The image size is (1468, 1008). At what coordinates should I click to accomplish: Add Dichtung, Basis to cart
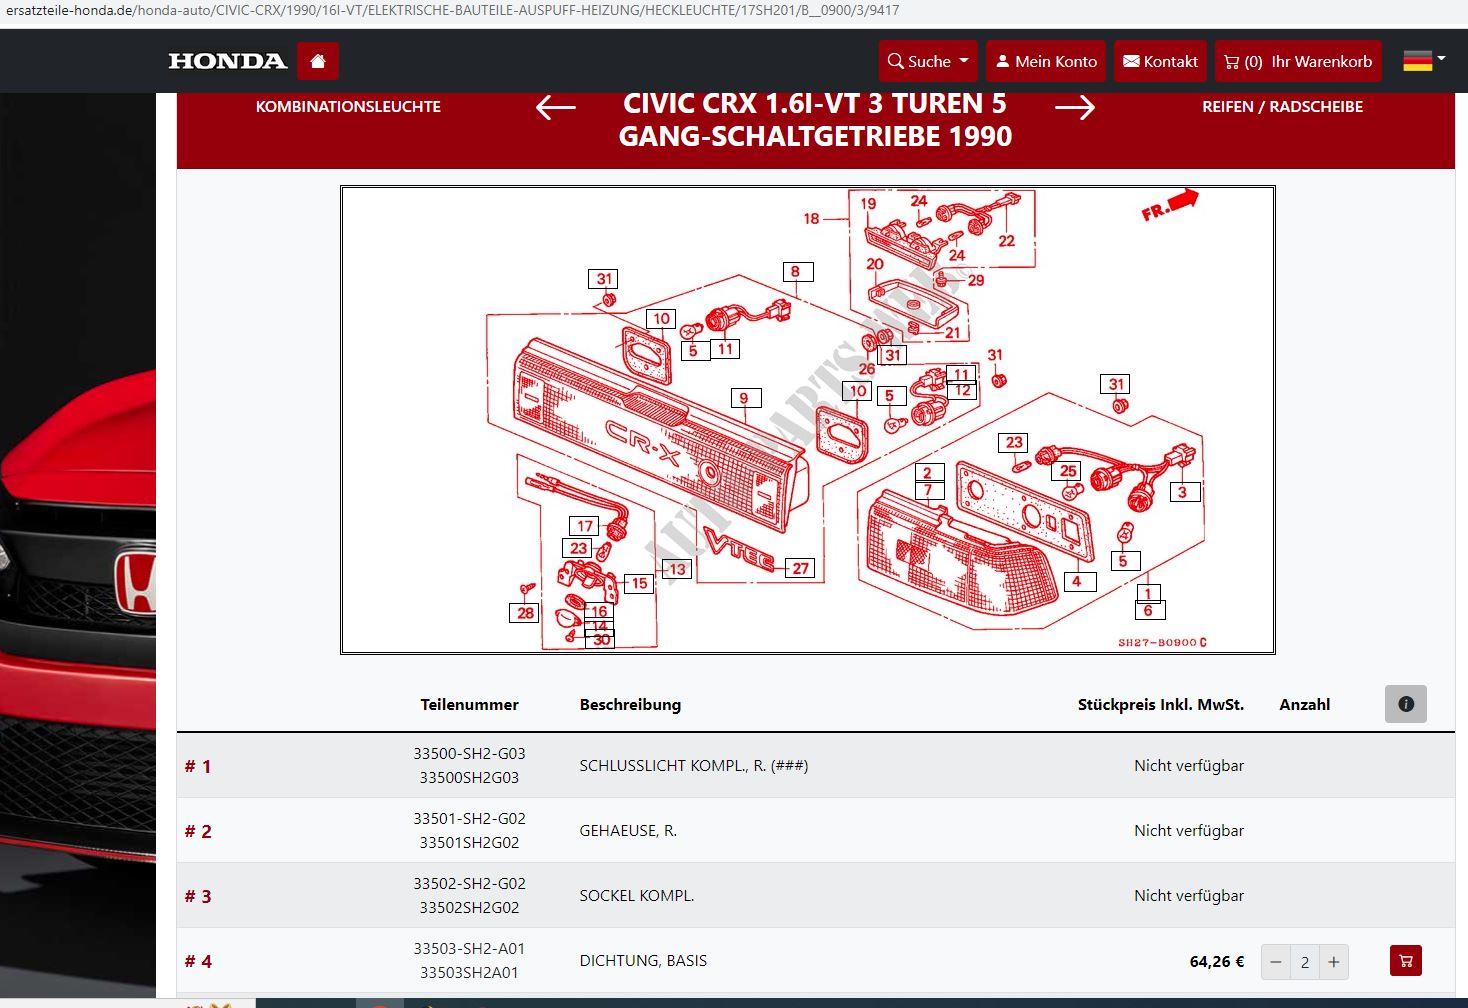click(1405, 961)
